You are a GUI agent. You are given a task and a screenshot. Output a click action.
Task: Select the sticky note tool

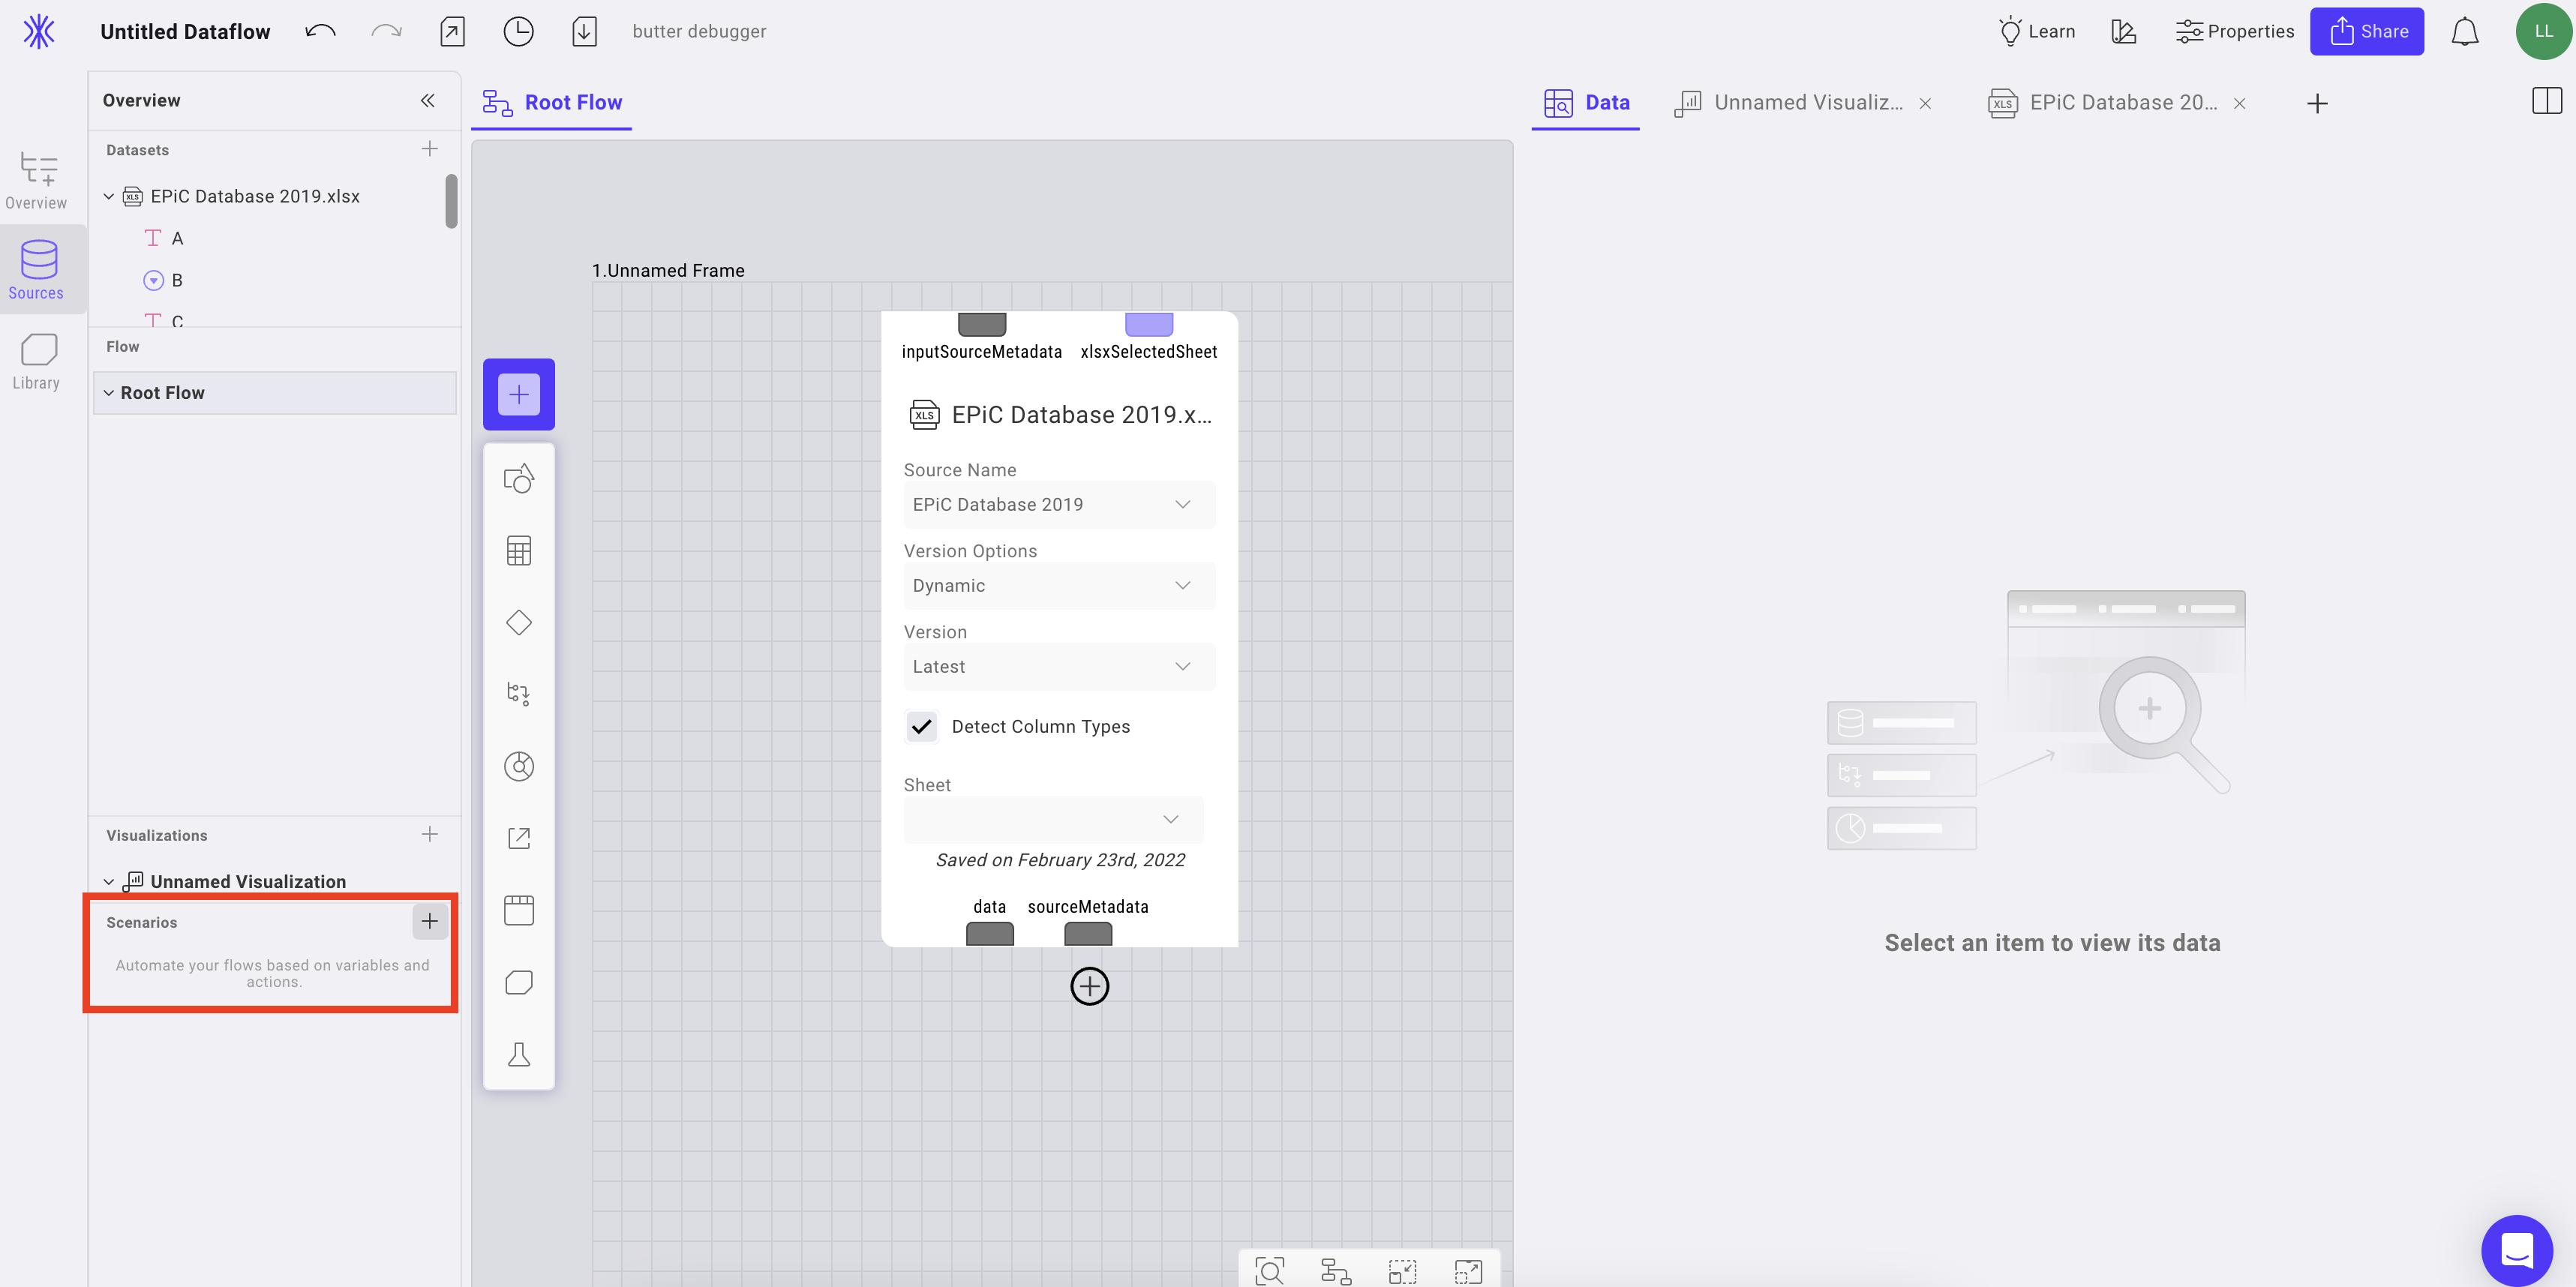click(519, 982)
